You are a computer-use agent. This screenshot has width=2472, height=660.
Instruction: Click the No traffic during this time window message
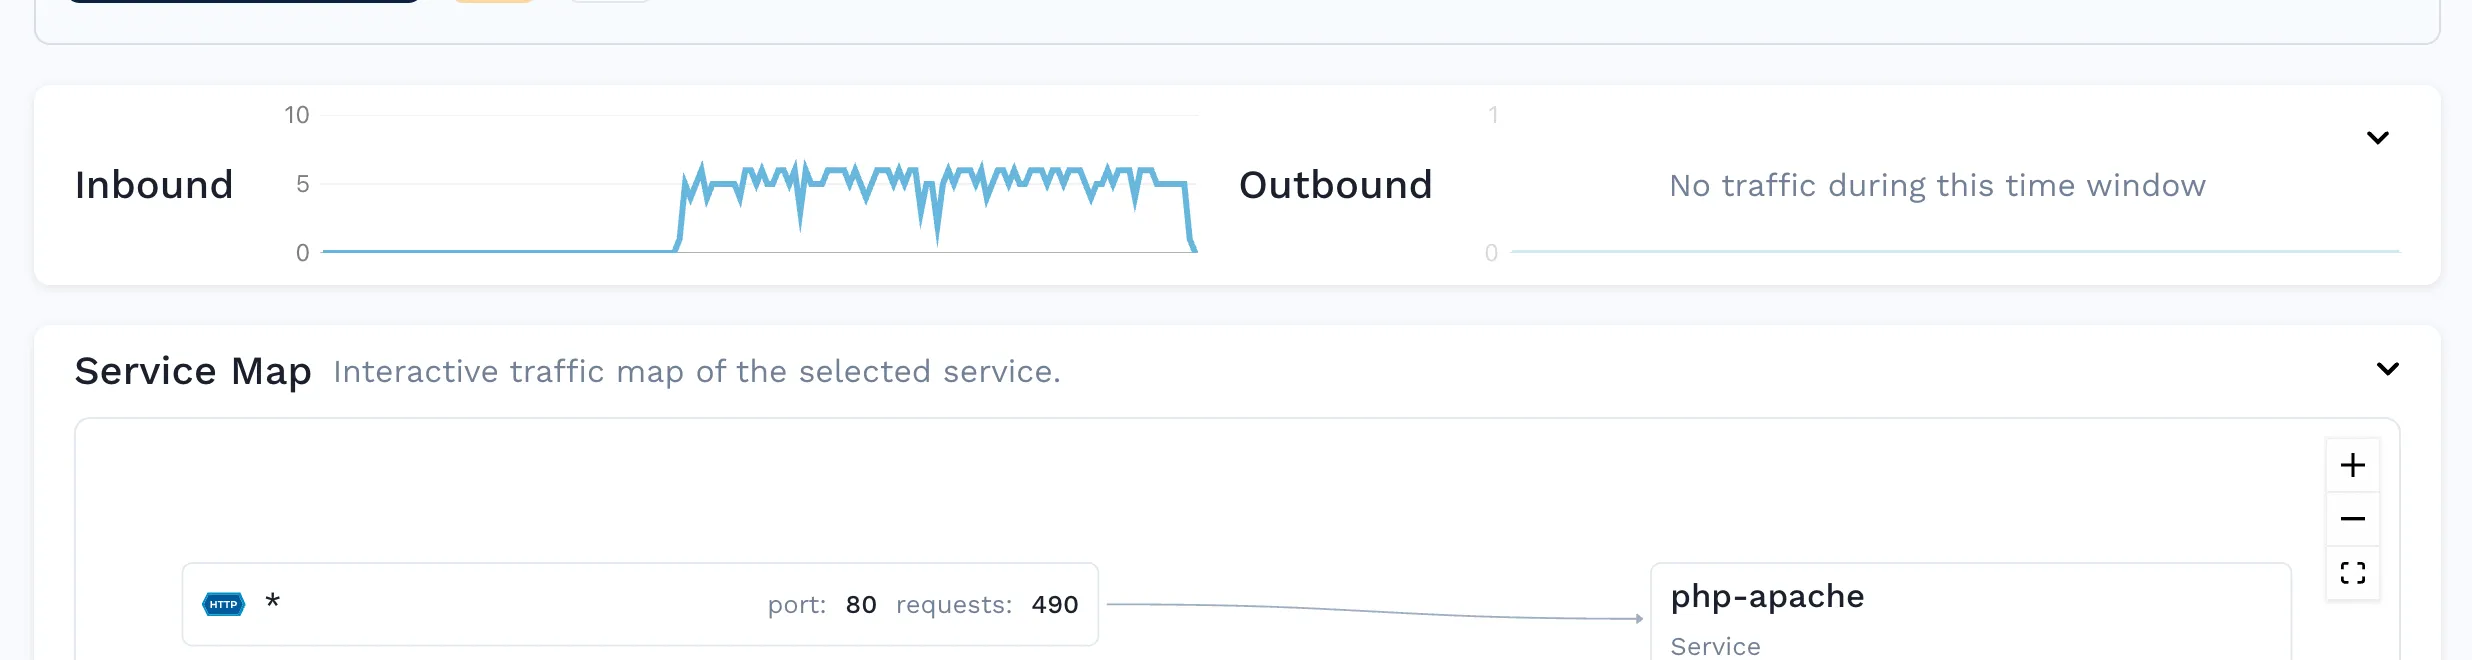pos(1936,185)
